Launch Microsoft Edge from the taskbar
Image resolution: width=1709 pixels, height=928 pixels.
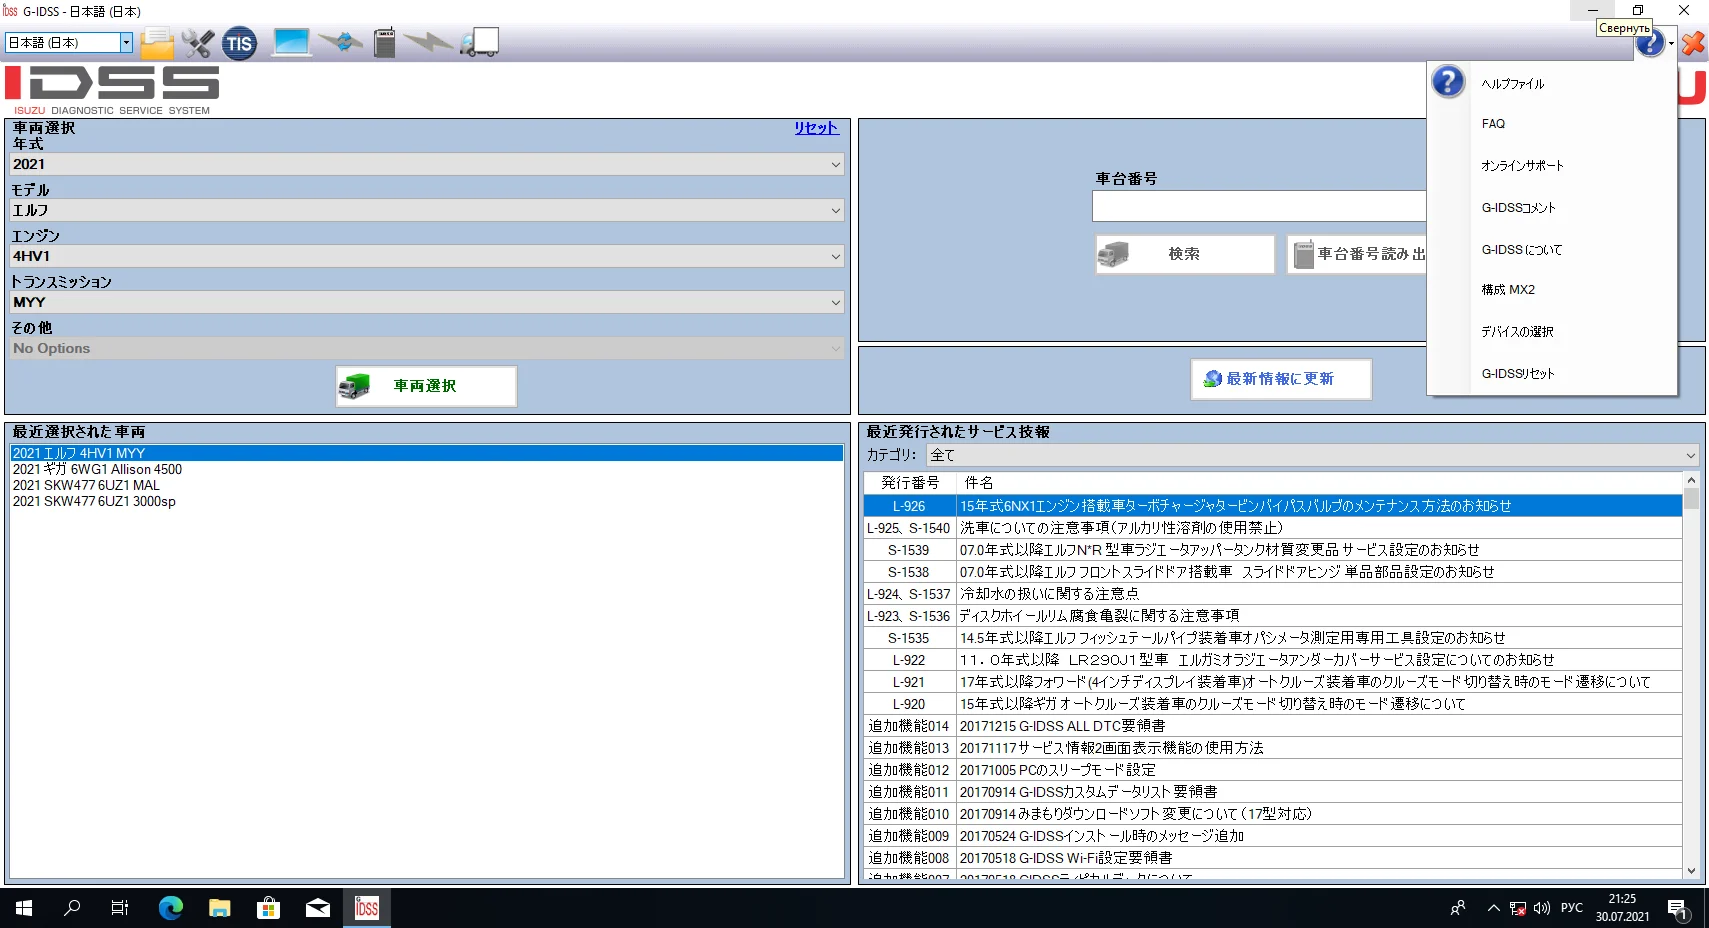[171, 908]
